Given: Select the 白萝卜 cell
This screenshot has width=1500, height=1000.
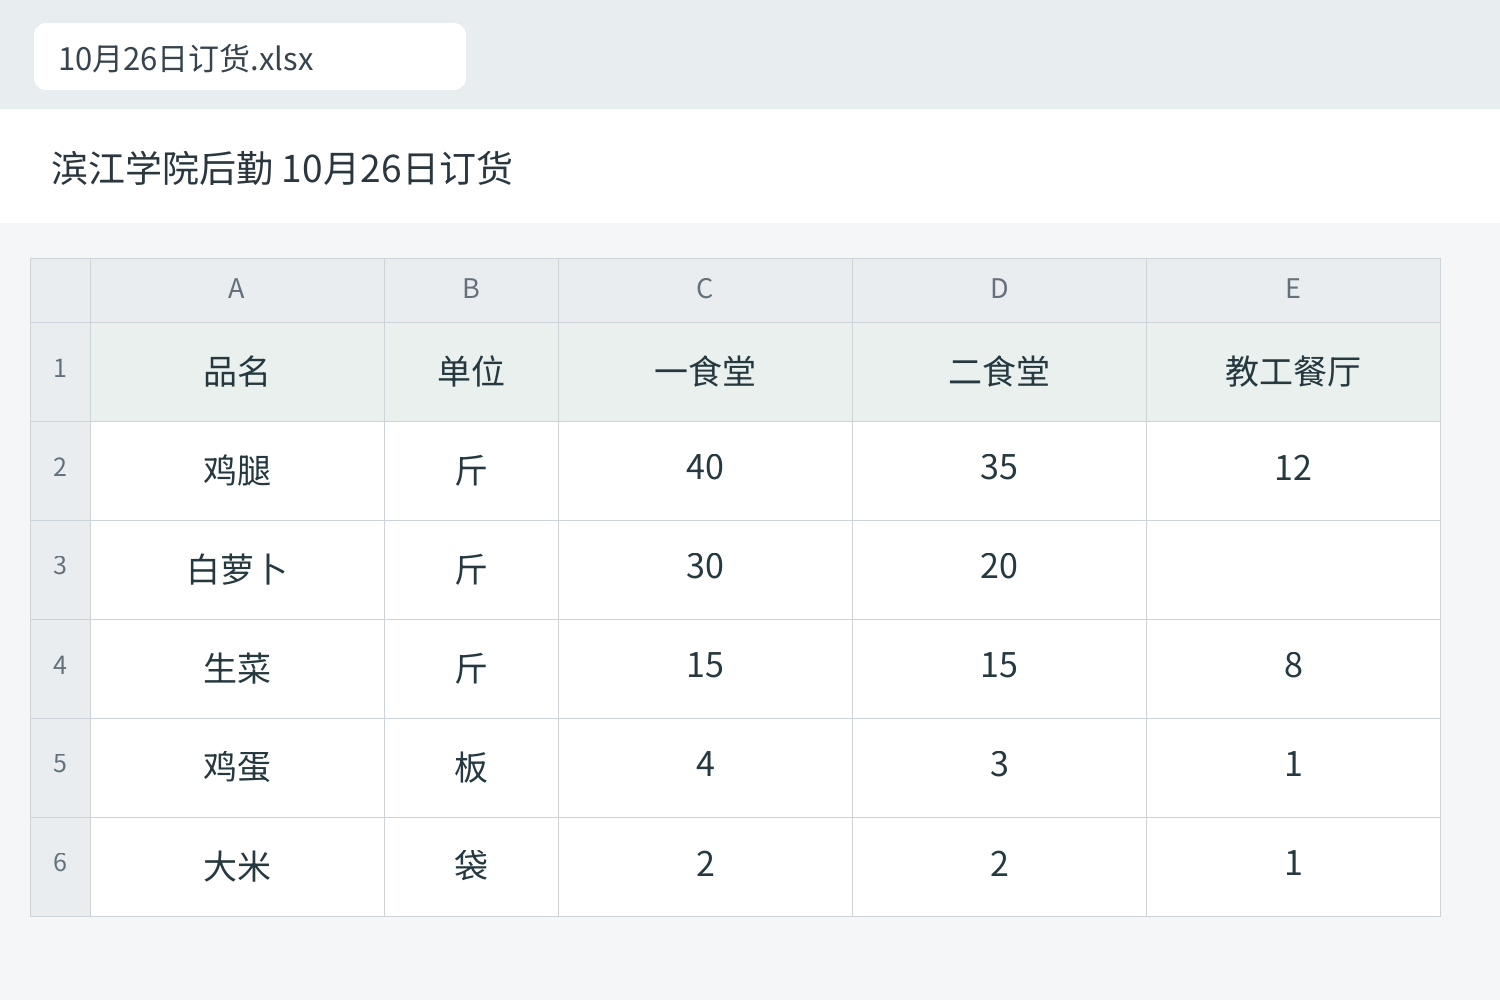Looking at the screenshot, I should click(x=237, y=570).
